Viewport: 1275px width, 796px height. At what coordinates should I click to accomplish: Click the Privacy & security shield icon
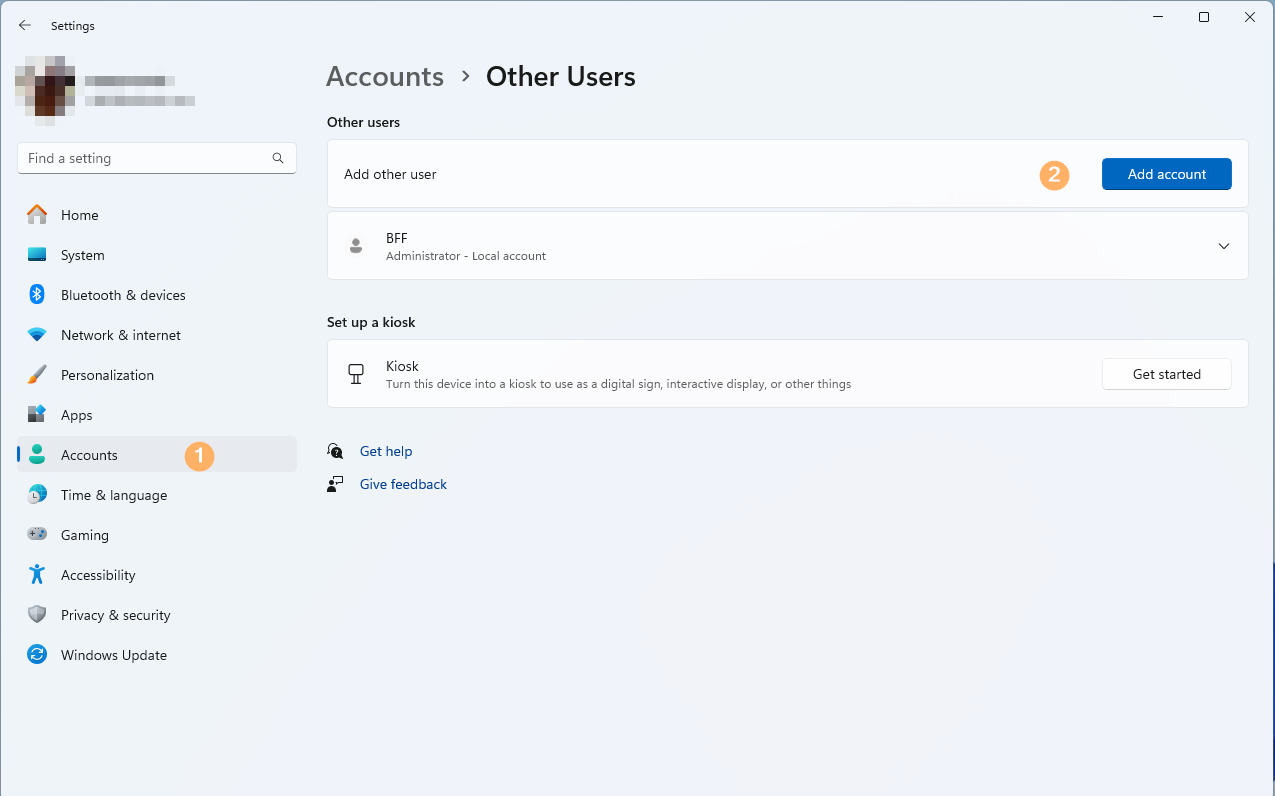tap(37, 615)
